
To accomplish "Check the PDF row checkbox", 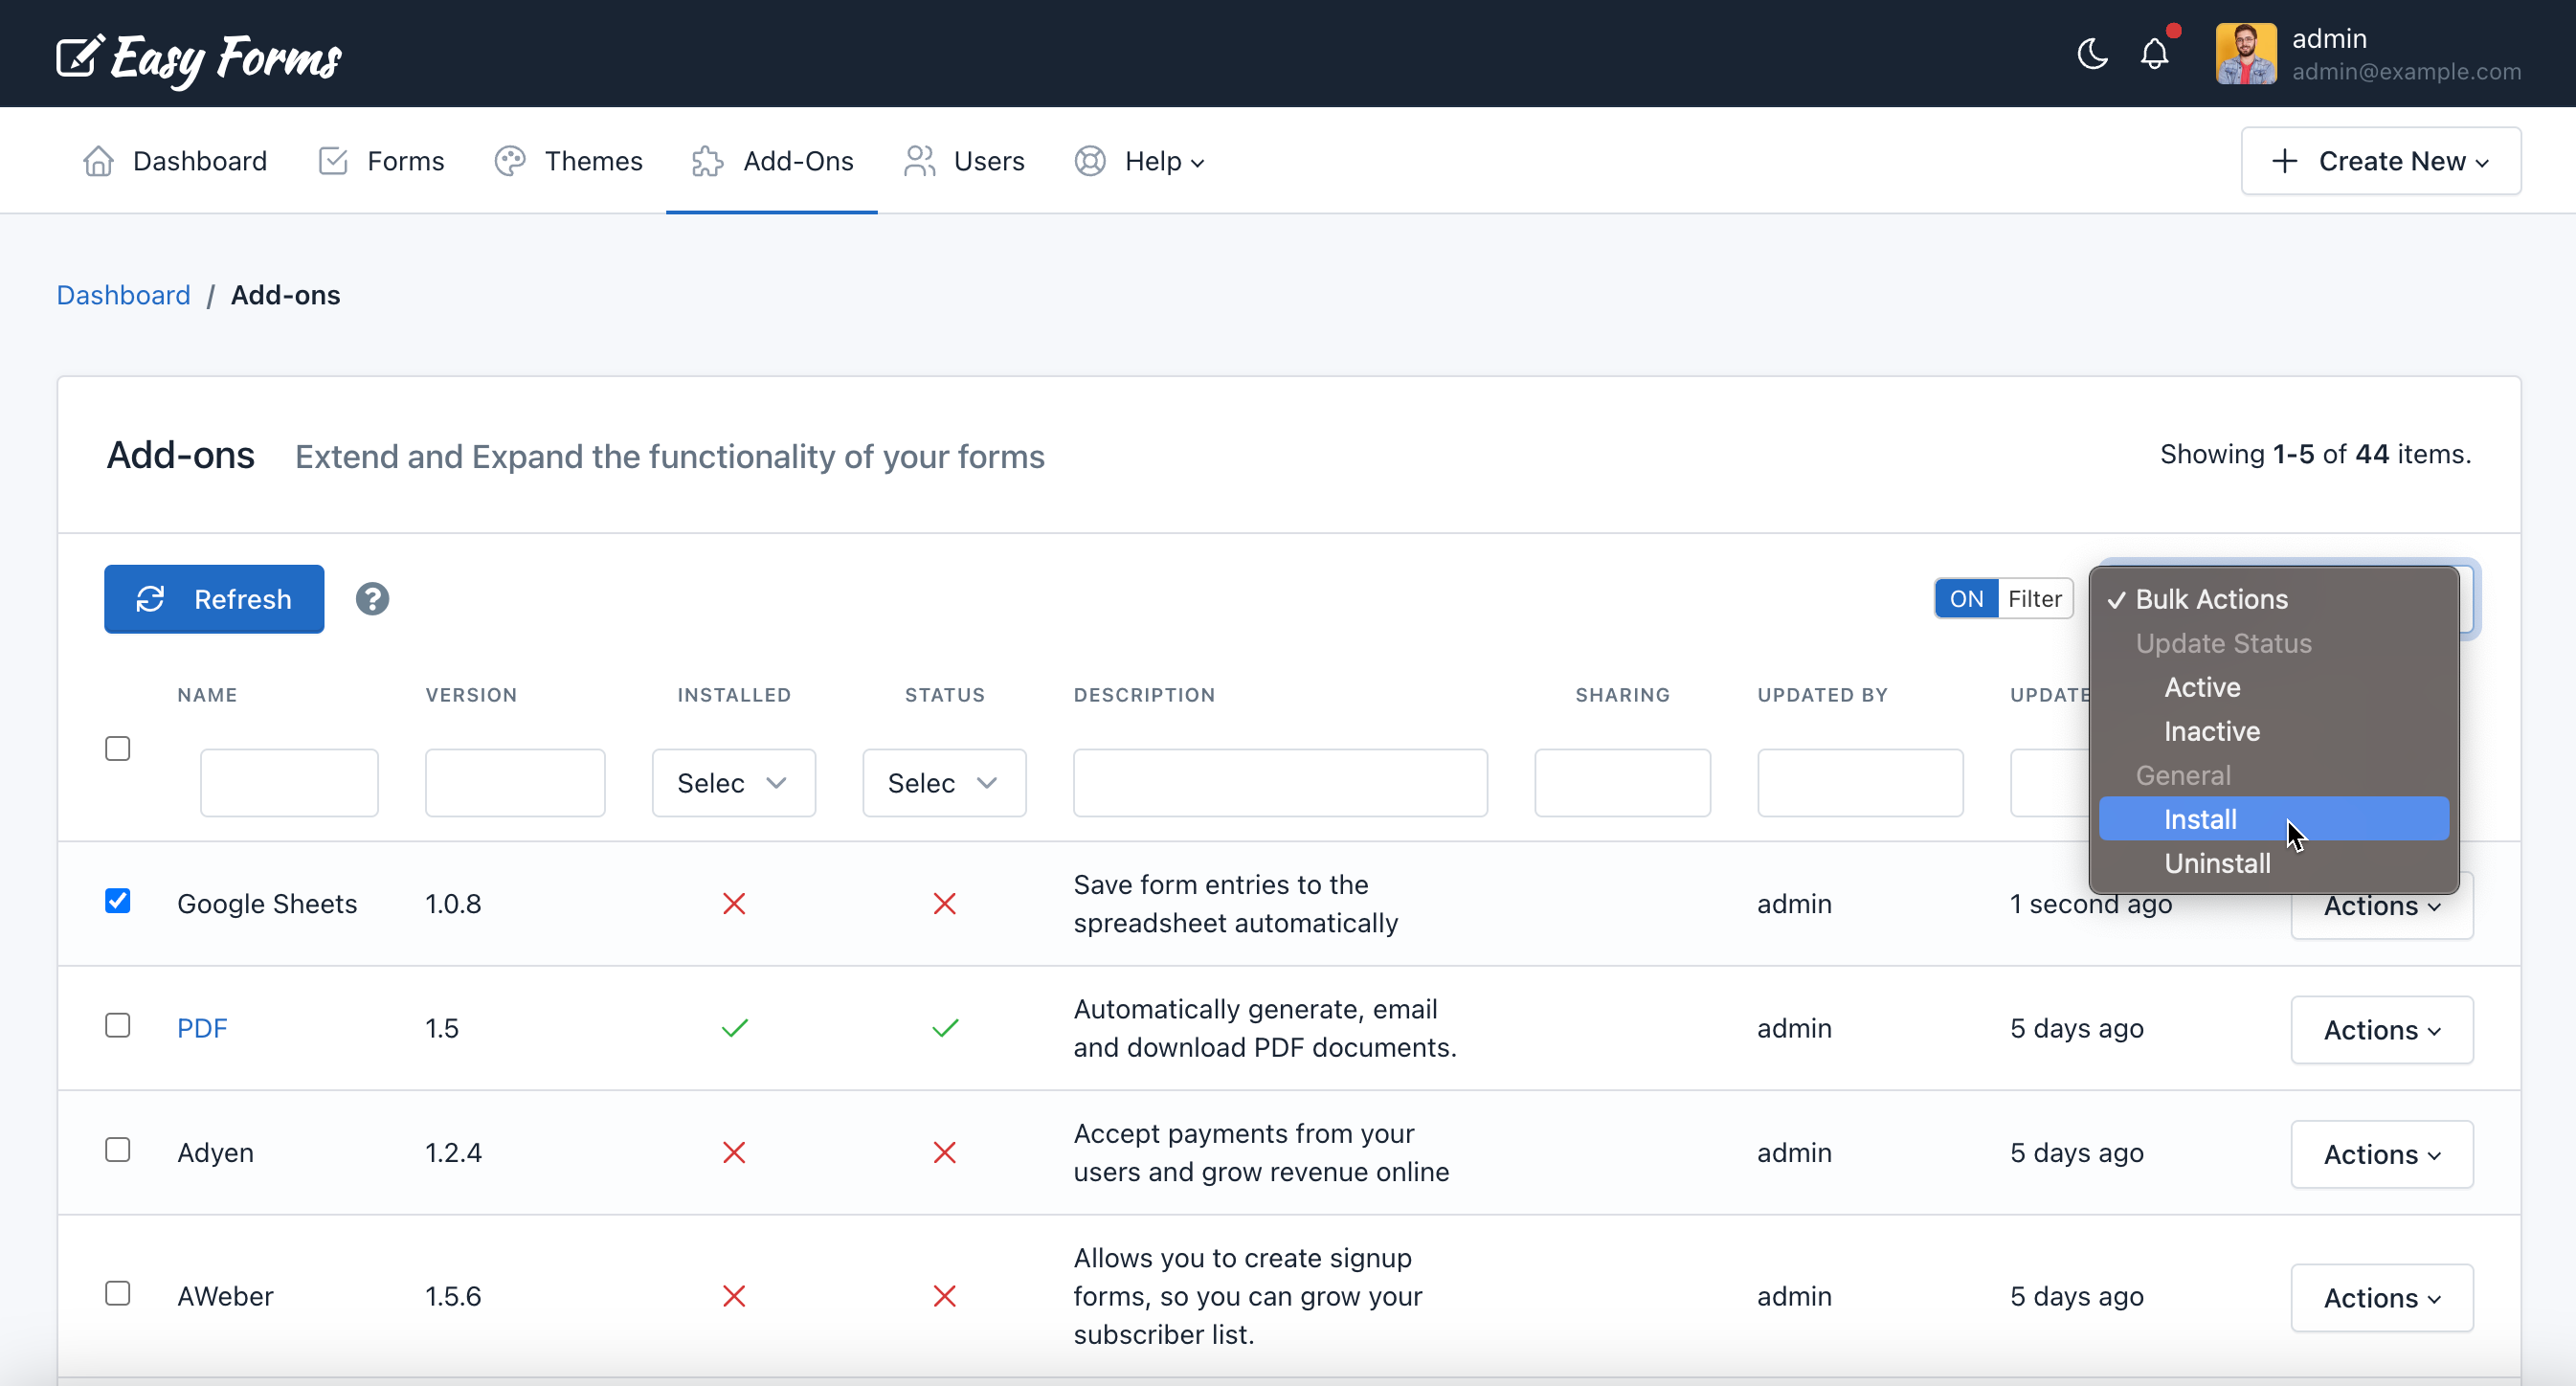I will click(118, 1026).
